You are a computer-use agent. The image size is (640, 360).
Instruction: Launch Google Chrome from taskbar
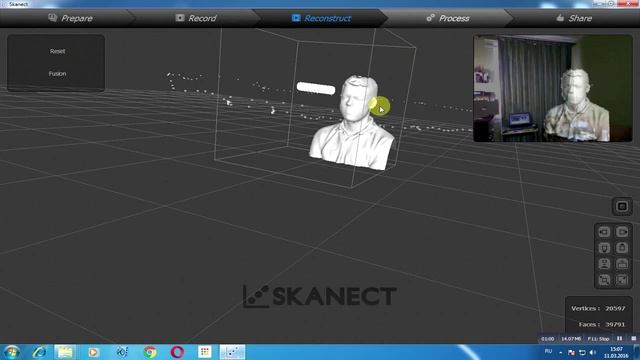(150, 352)
